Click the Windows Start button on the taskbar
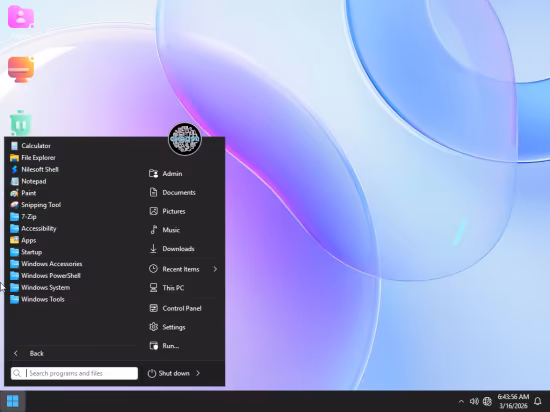 click(x=13, y=401)
